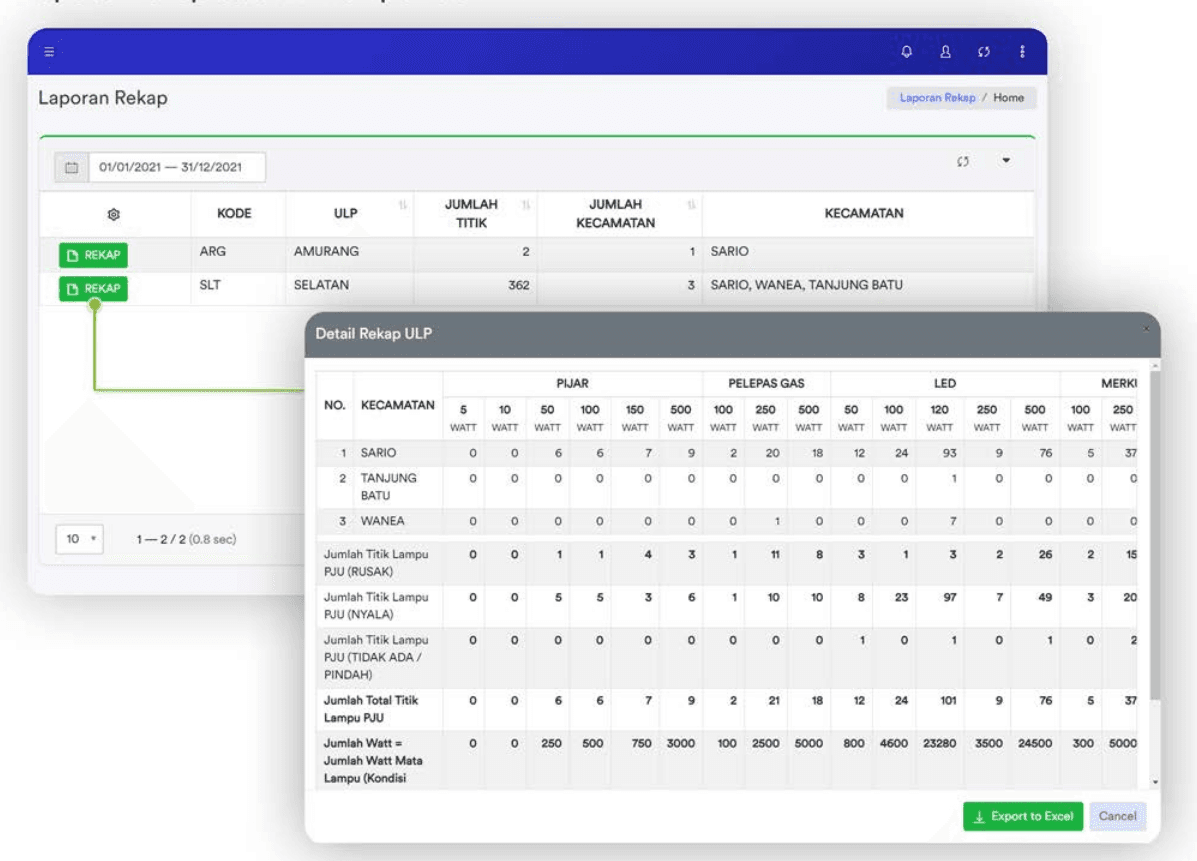Open the vertical three-dots menu

(1022, 52)
